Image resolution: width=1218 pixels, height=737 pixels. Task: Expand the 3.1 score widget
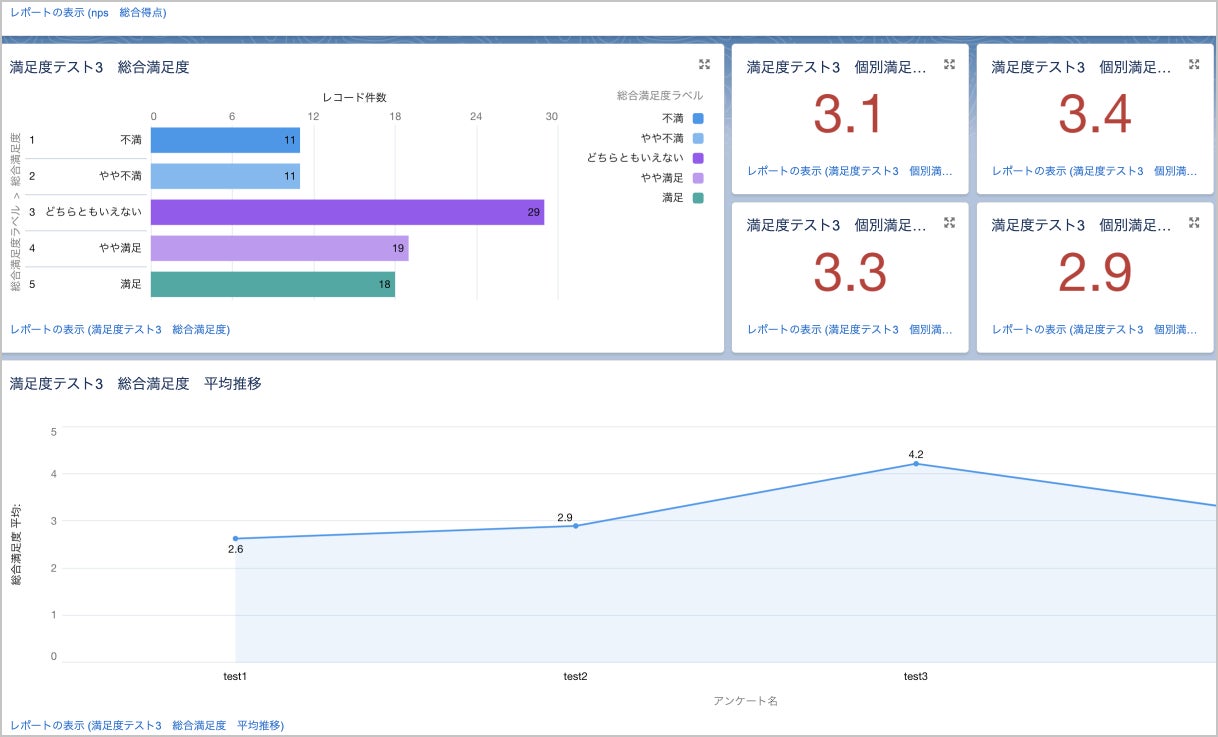(x=950, y=64)
